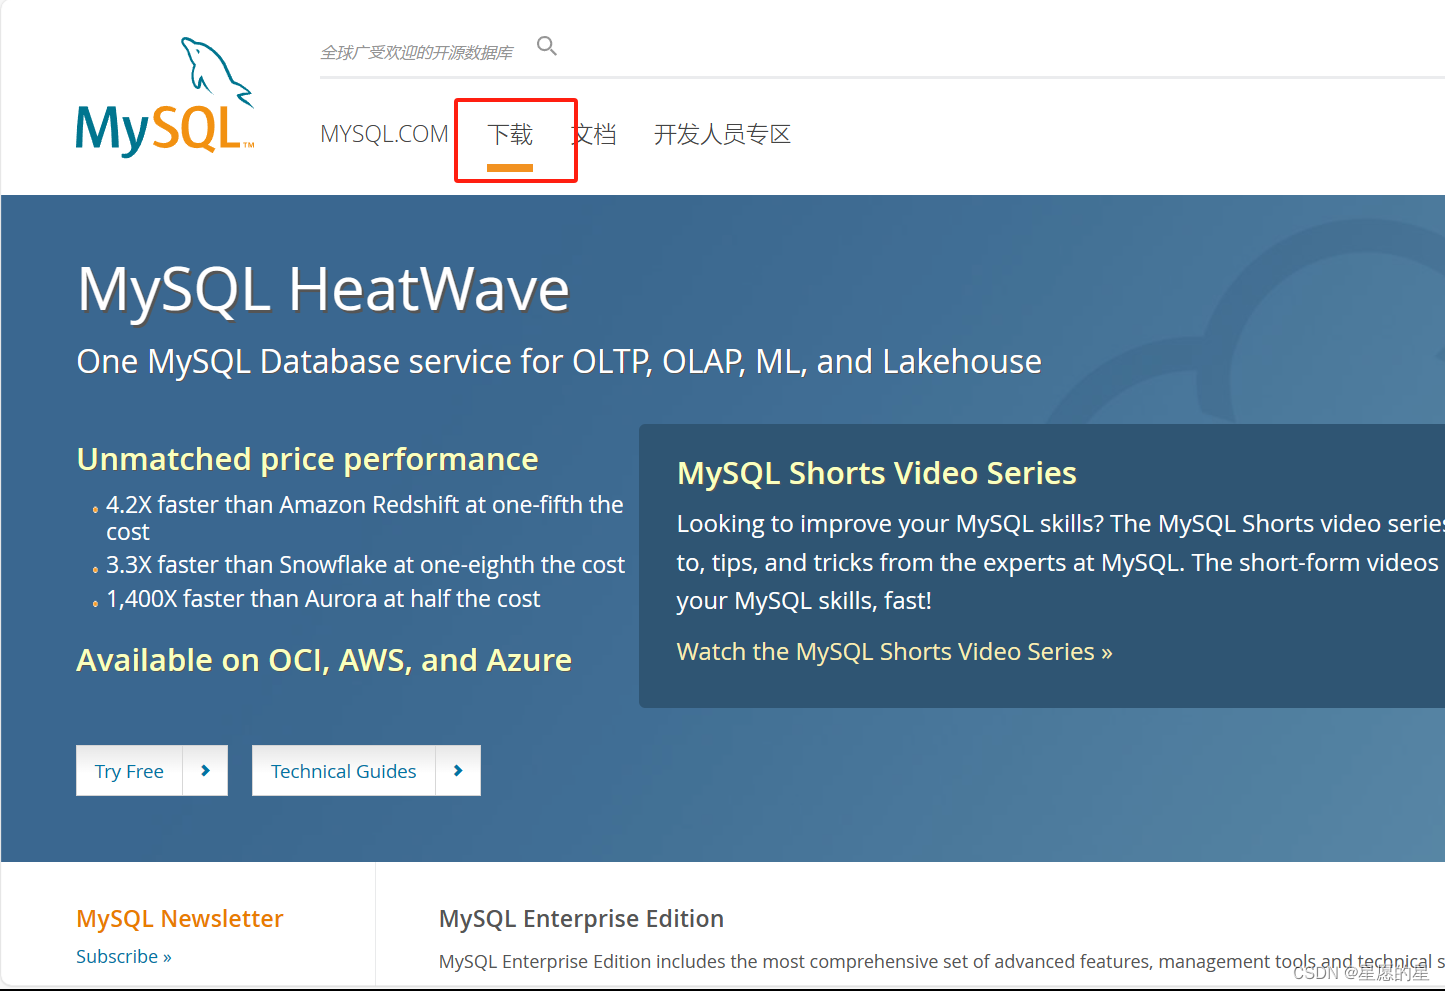Open the 开发人员专区 menu item

pyautogui.click(x=722, y=134)
